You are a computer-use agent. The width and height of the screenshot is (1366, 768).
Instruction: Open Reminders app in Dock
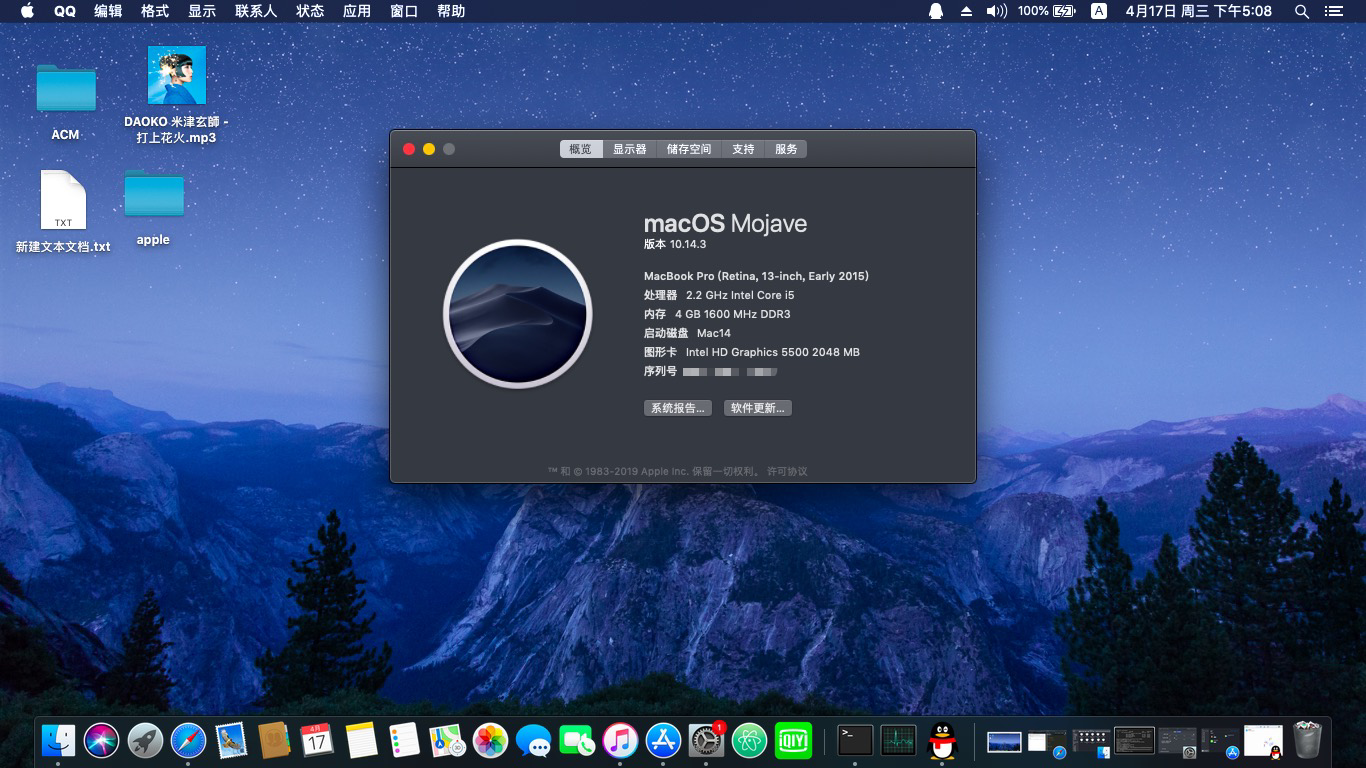tap(404, 741)
